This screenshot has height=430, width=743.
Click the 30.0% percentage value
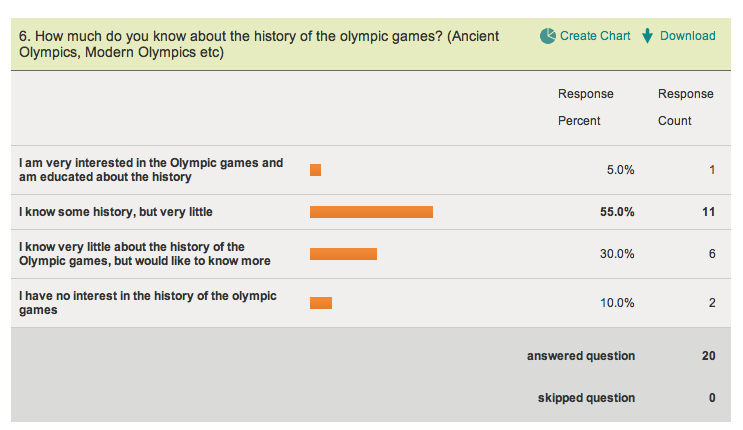tap(617, 254)
